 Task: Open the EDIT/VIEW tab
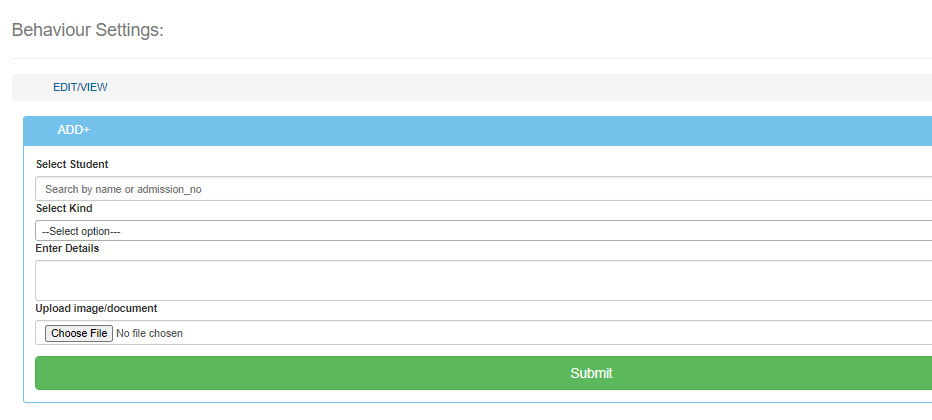click(x=80, y=87)
